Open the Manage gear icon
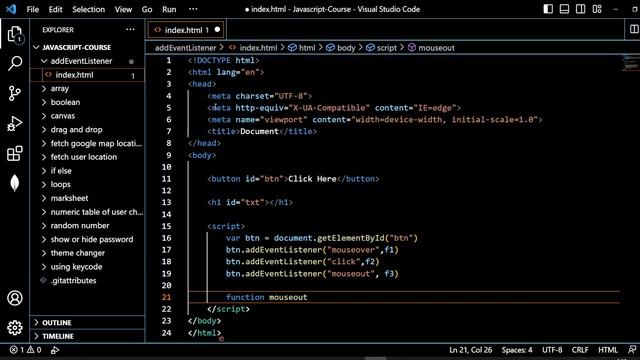This screenshot has height=360, width=640. coord(15,327)
